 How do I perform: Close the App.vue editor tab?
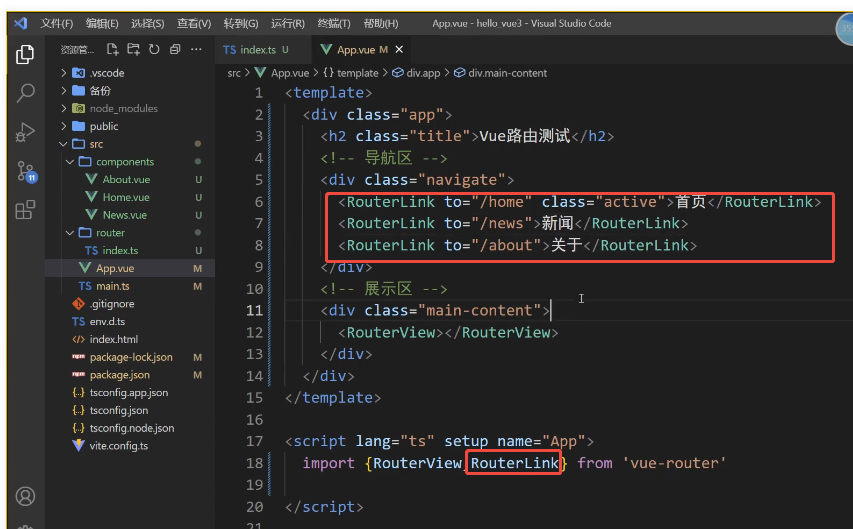click(x=399, y=50)
